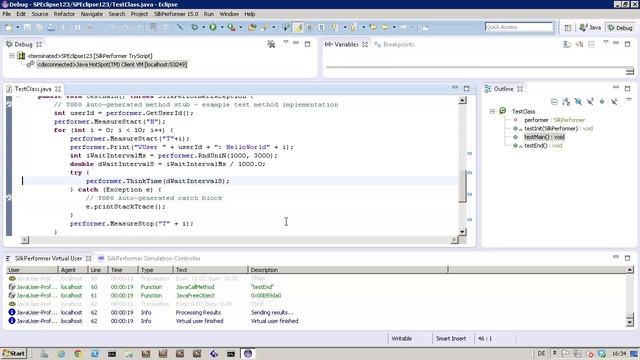Screen dimensions: 640x360
Task: Close the TestClass.java editor tab
Action: point(58,89)
